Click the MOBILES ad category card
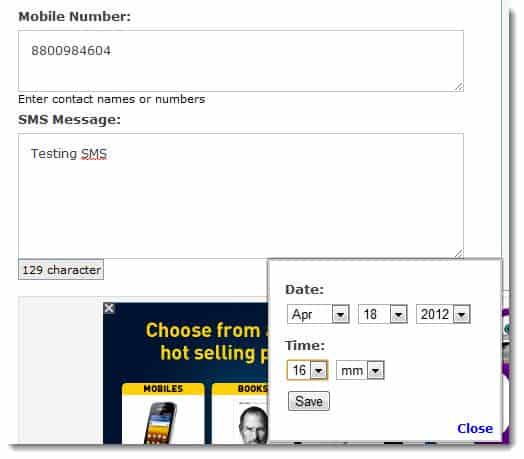 point(163,414)
